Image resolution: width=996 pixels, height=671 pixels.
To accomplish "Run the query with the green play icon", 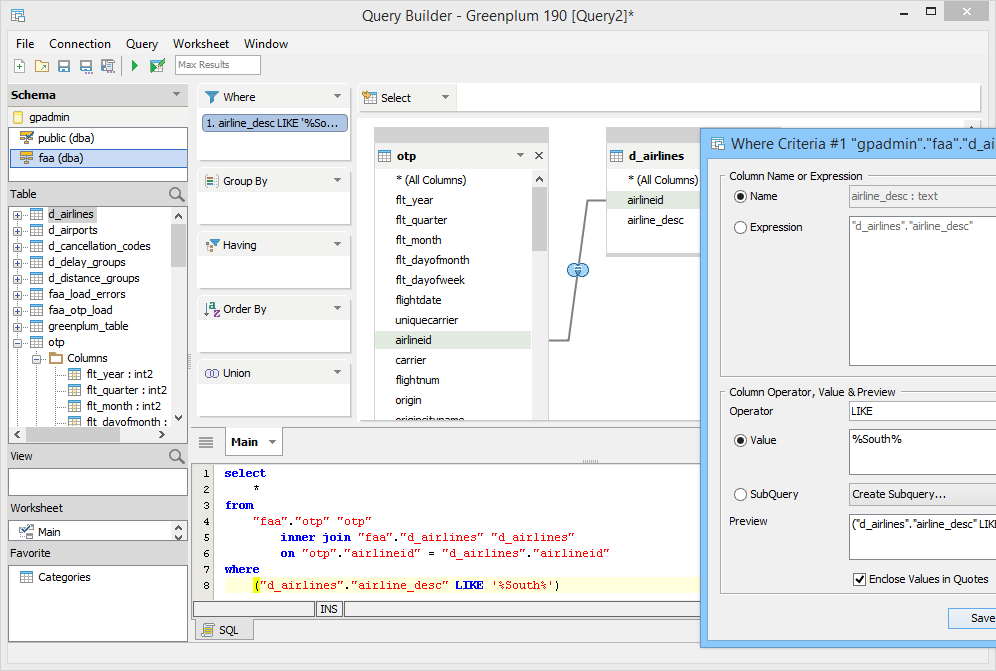I will click(135, 65).
